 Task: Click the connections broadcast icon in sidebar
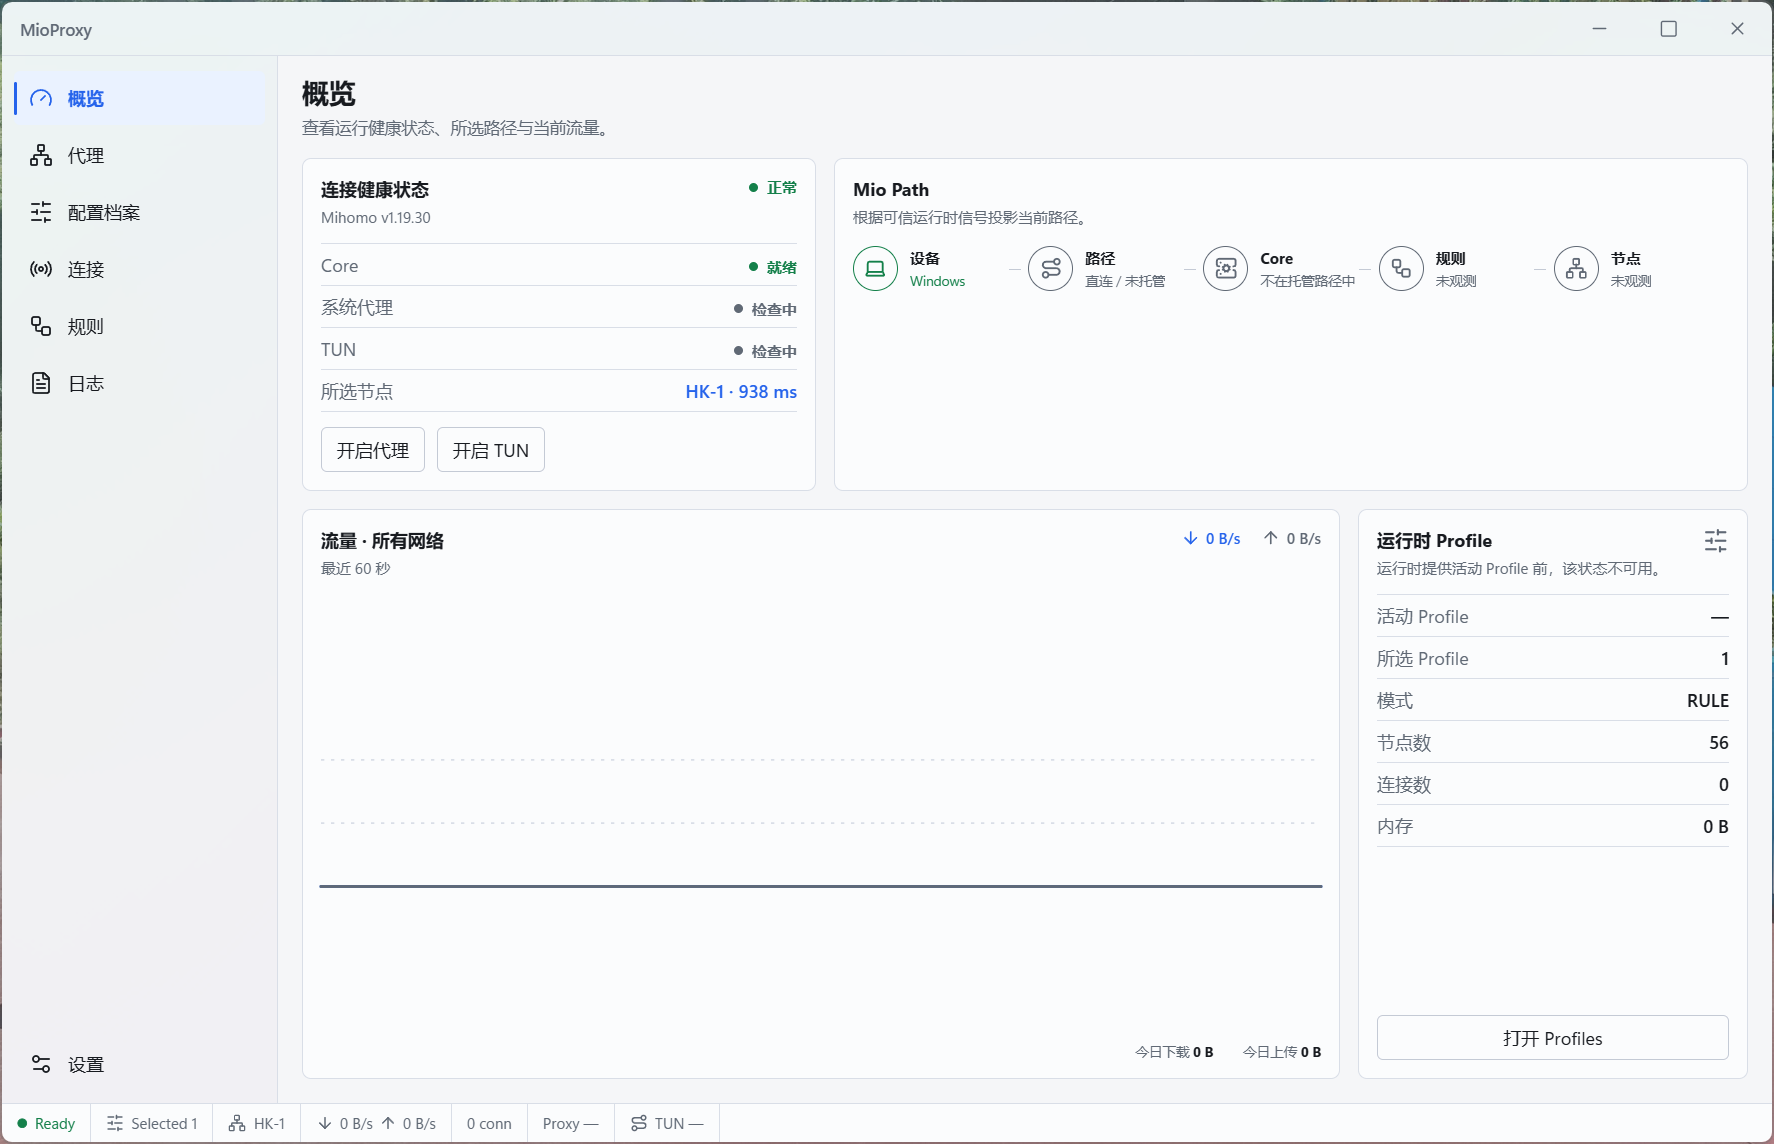[x=41, y=269]
